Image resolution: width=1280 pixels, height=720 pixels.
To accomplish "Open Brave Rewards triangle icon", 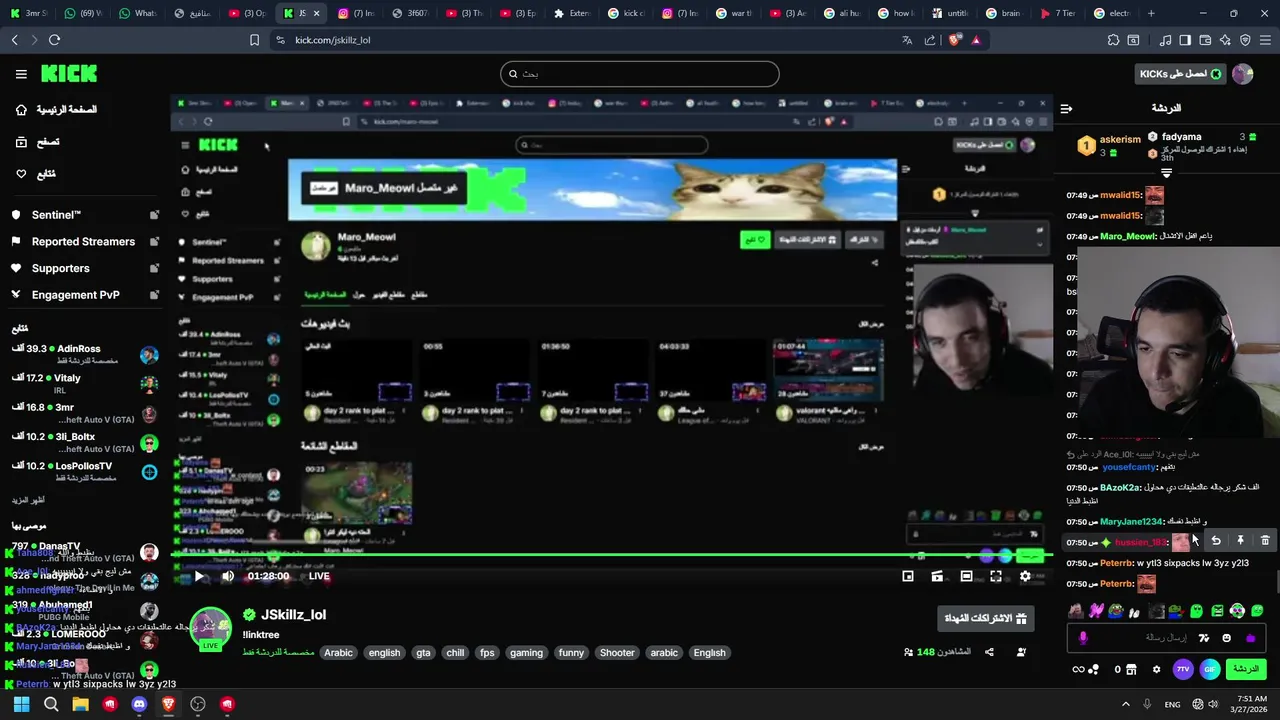I will click(x=976, y=40).
